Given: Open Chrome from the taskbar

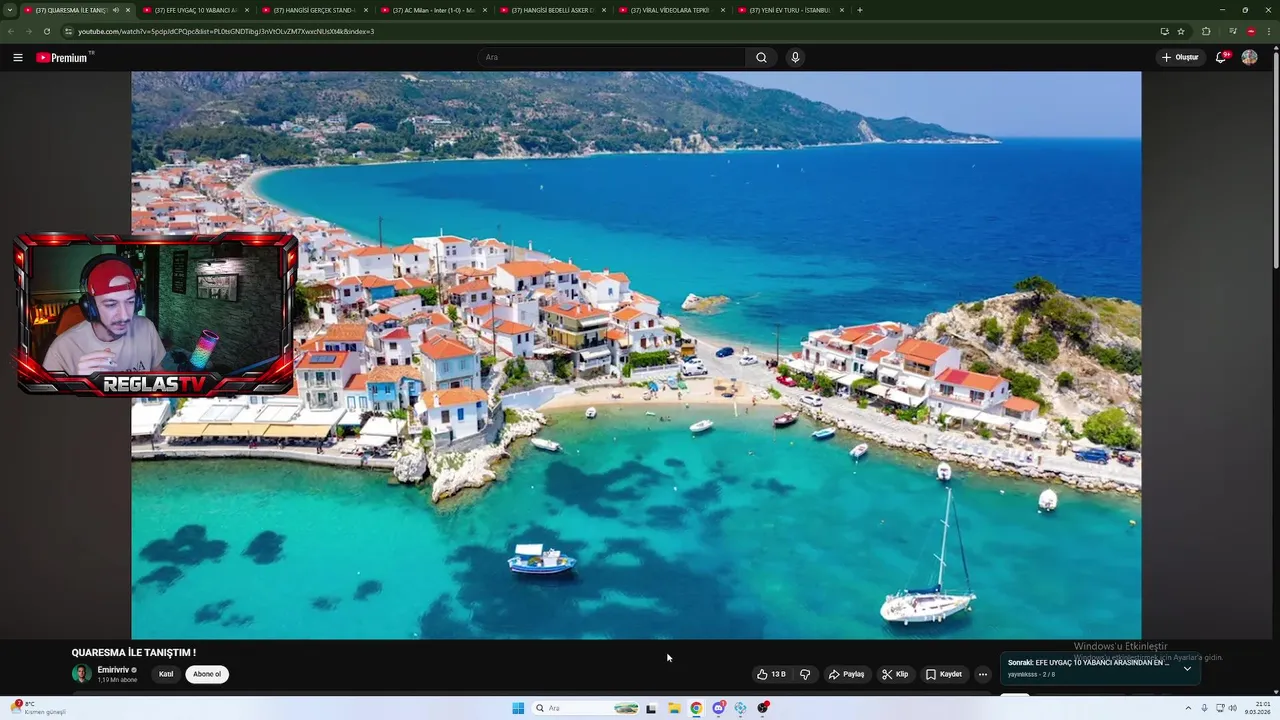Looking at the screenshot, I should click(x=696, y=708).
